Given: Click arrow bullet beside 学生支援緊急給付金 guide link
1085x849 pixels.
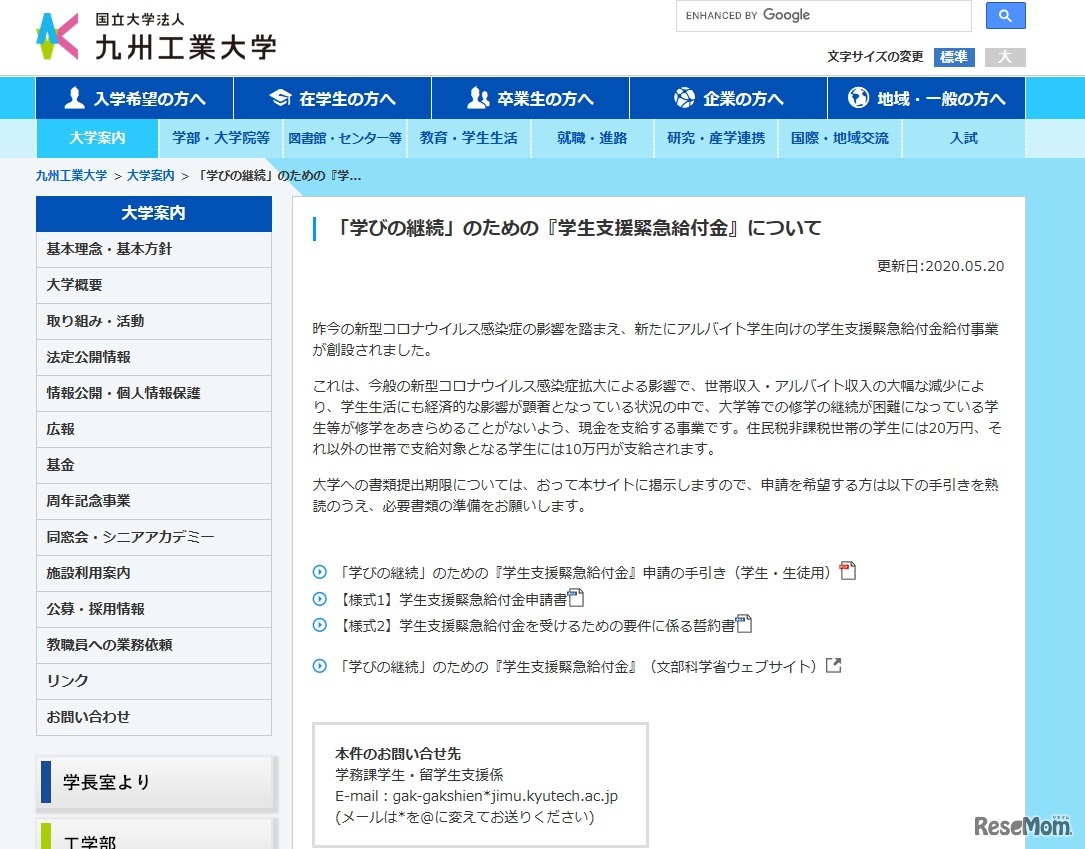Looking at the screenshot, I should point(320,569).
